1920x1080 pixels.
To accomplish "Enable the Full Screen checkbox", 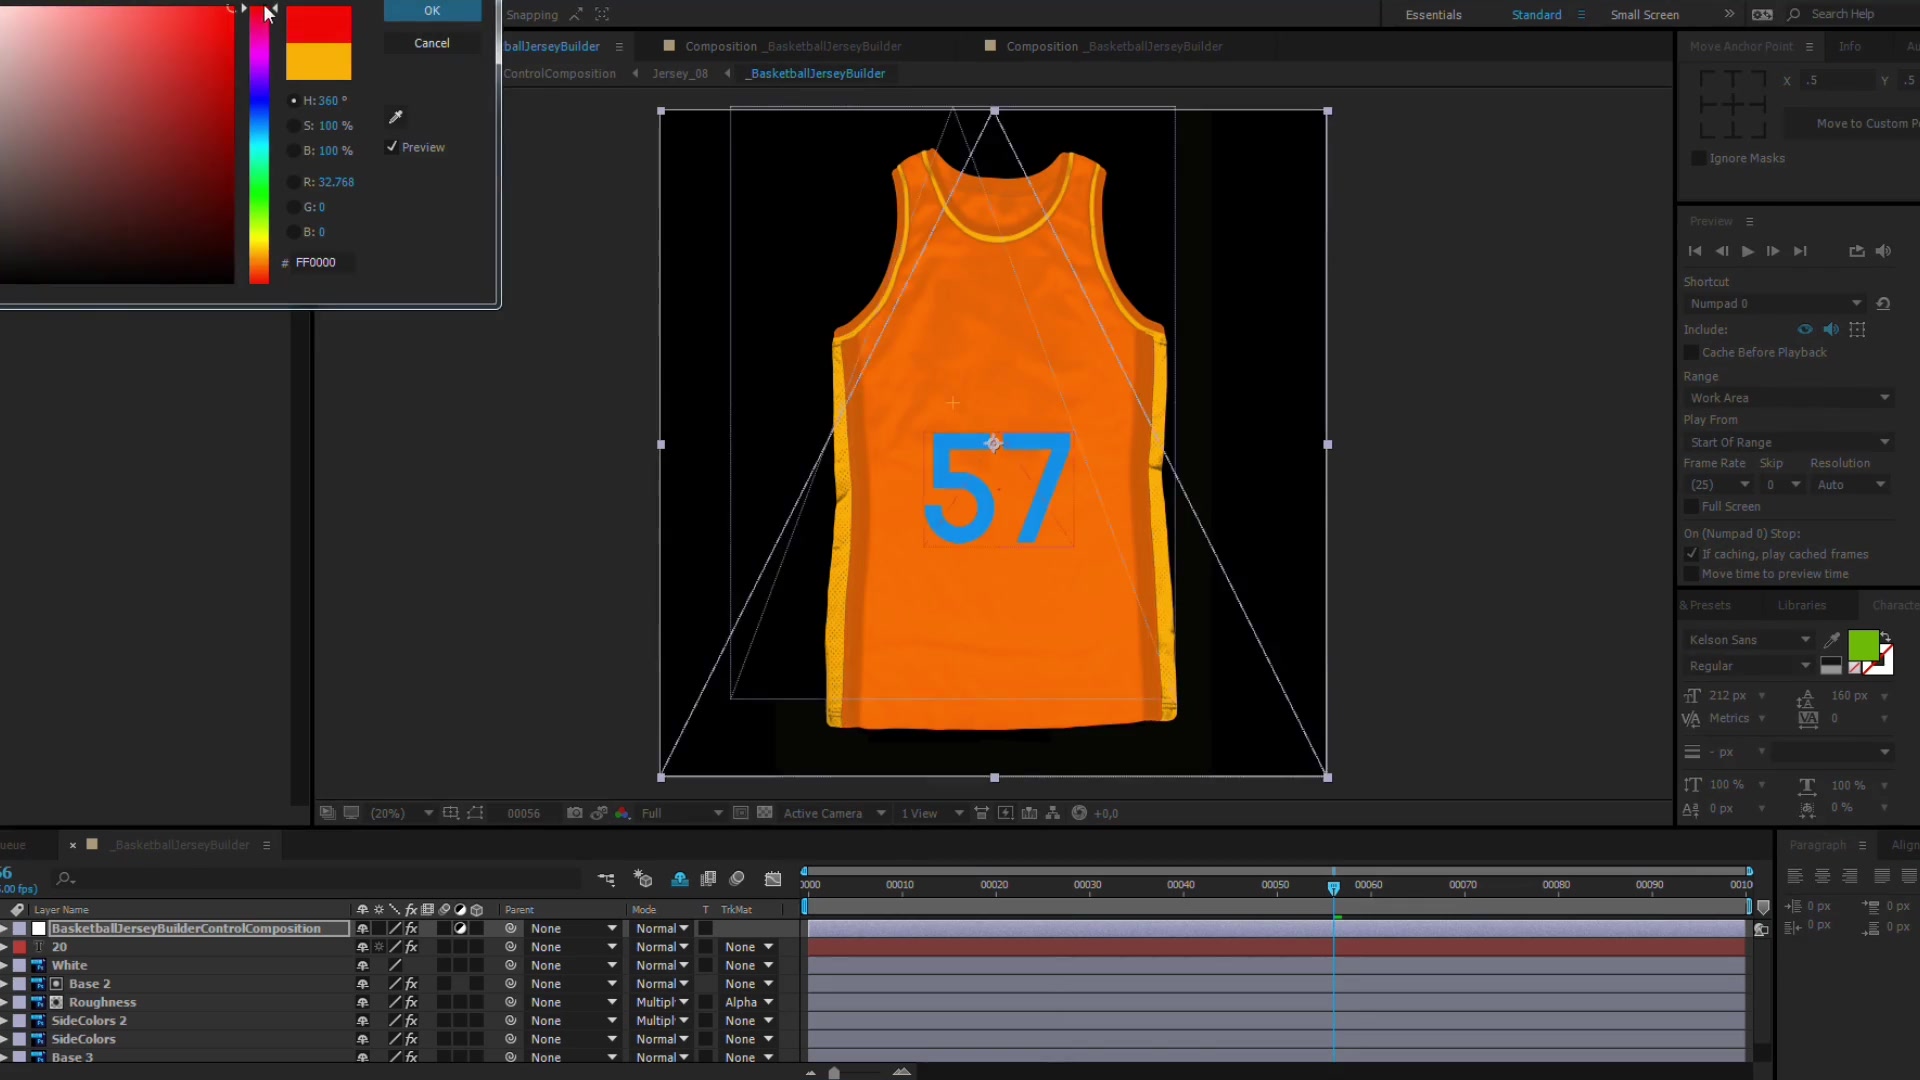I will coord(1691,506).
